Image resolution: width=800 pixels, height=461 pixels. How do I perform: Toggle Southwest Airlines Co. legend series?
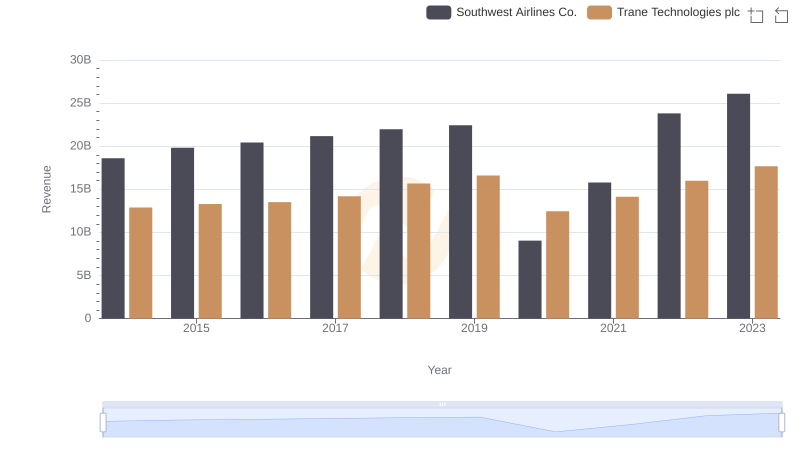[x=502, y=12]
